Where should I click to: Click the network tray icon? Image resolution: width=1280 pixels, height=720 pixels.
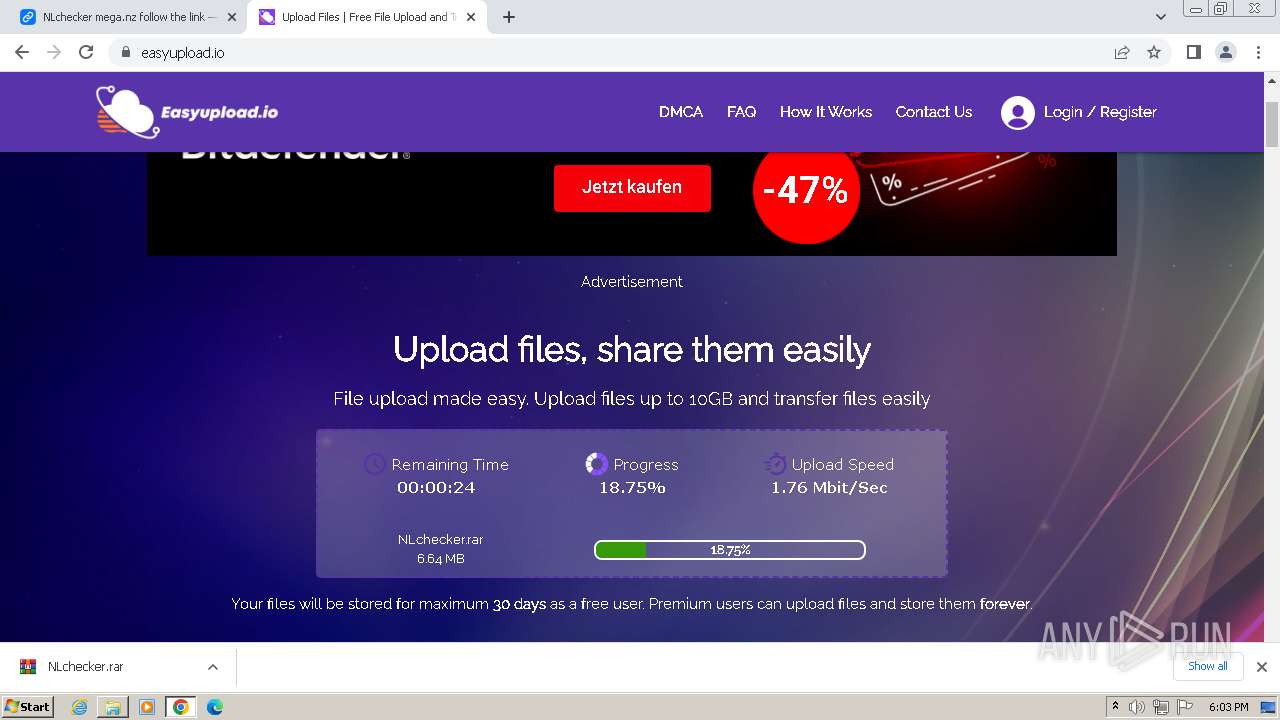[x=1160, y=707]
